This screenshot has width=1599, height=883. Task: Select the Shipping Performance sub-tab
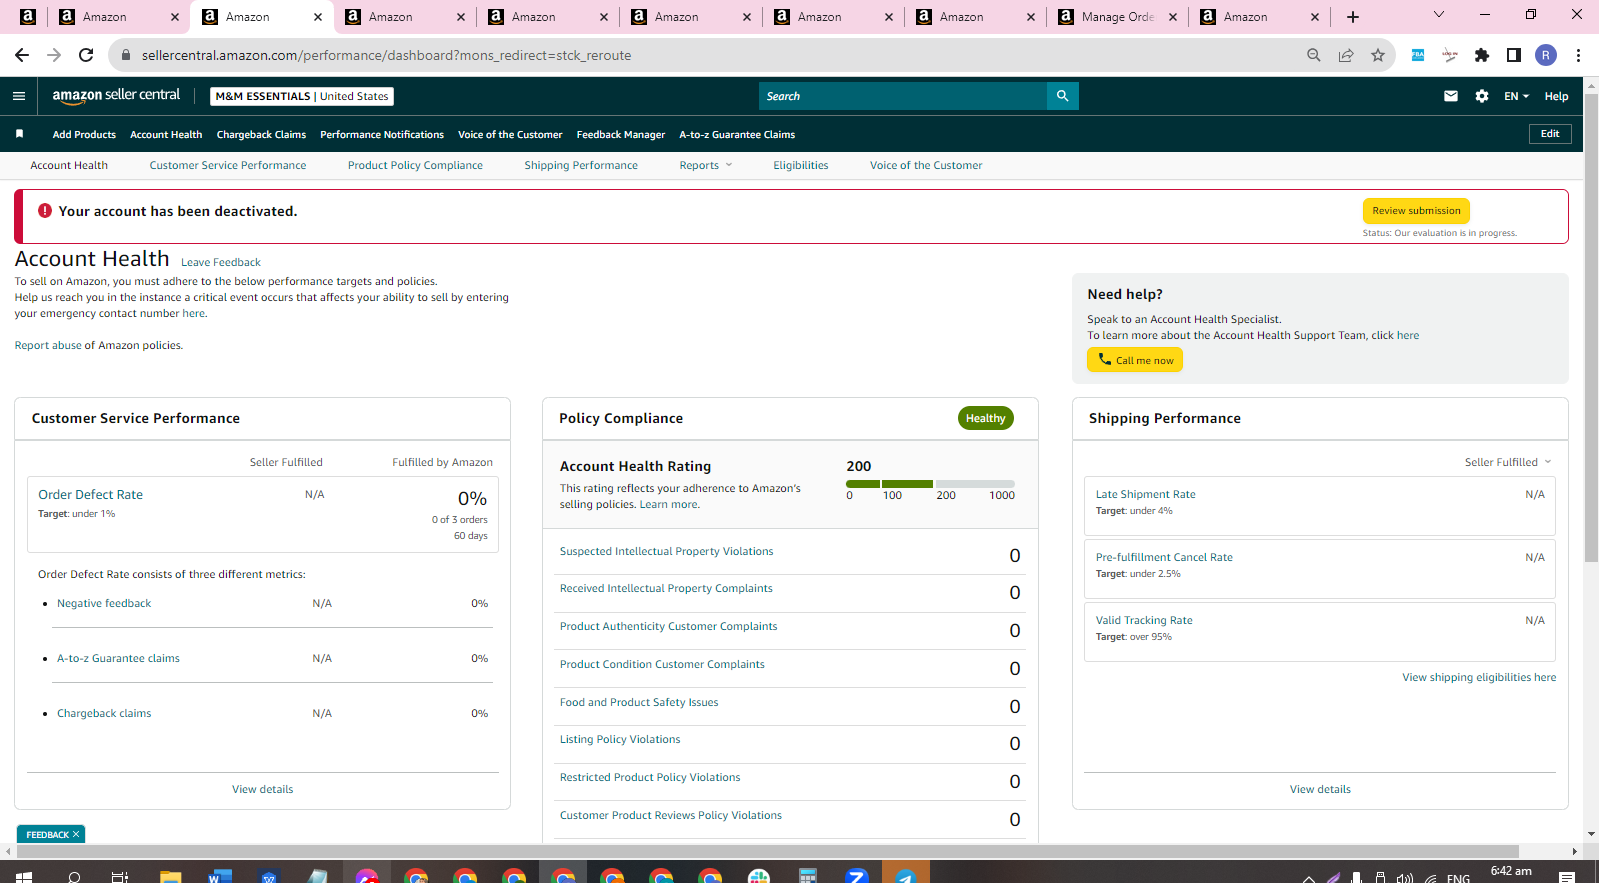(581, 165)
